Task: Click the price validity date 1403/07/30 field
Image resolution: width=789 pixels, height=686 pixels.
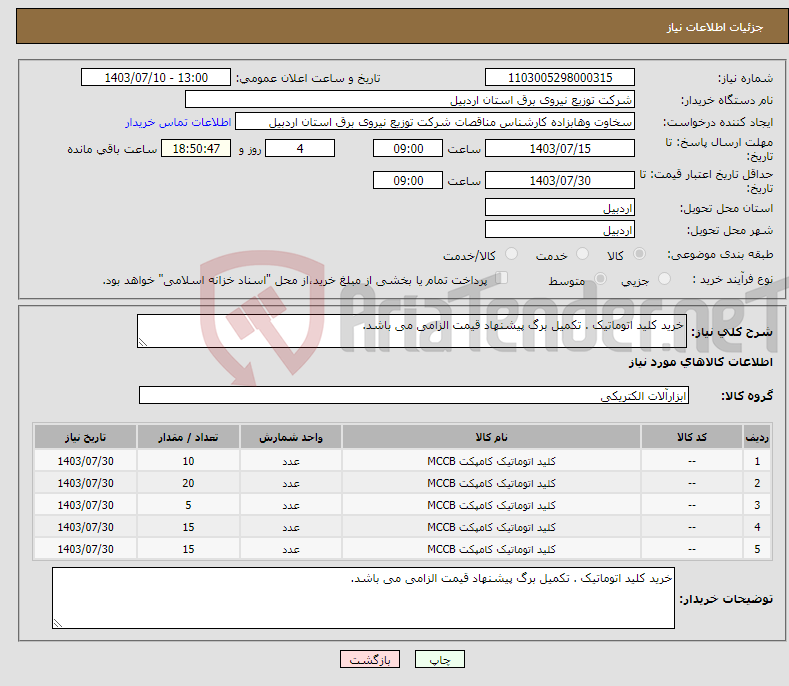Action: pyautogui.click(x=560, y=180)
